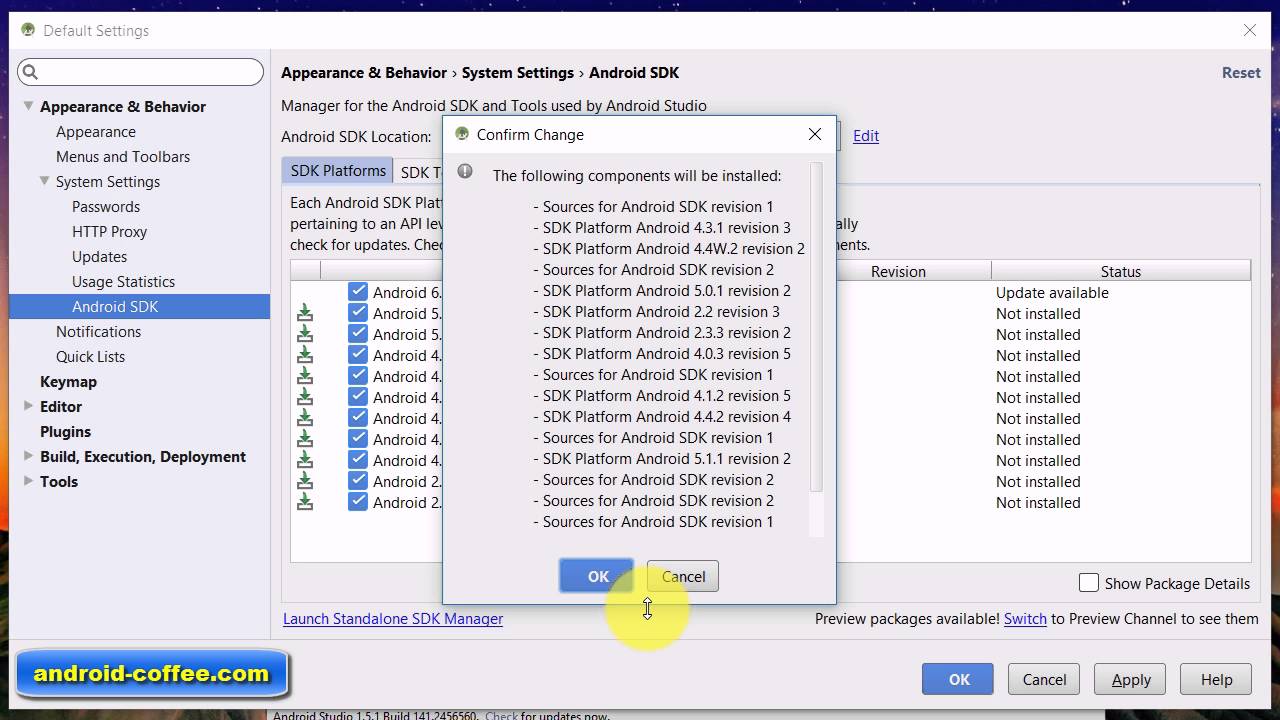The height and width of the screenshot is (720, 1280).
Task: Click 'SDK Platform Android 4.3.1 revision 3' line
Action: click(662, 227)
